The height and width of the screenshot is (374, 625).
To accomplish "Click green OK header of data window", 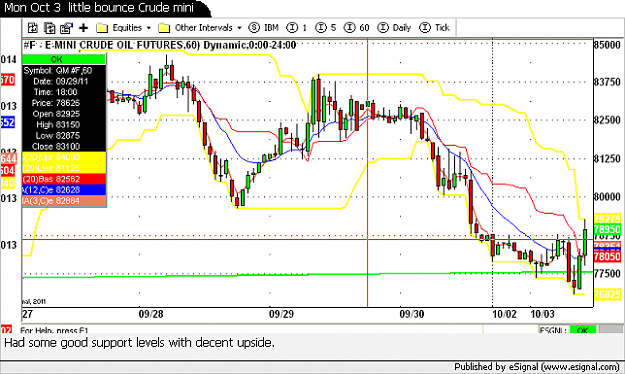I will click(64, 59).
